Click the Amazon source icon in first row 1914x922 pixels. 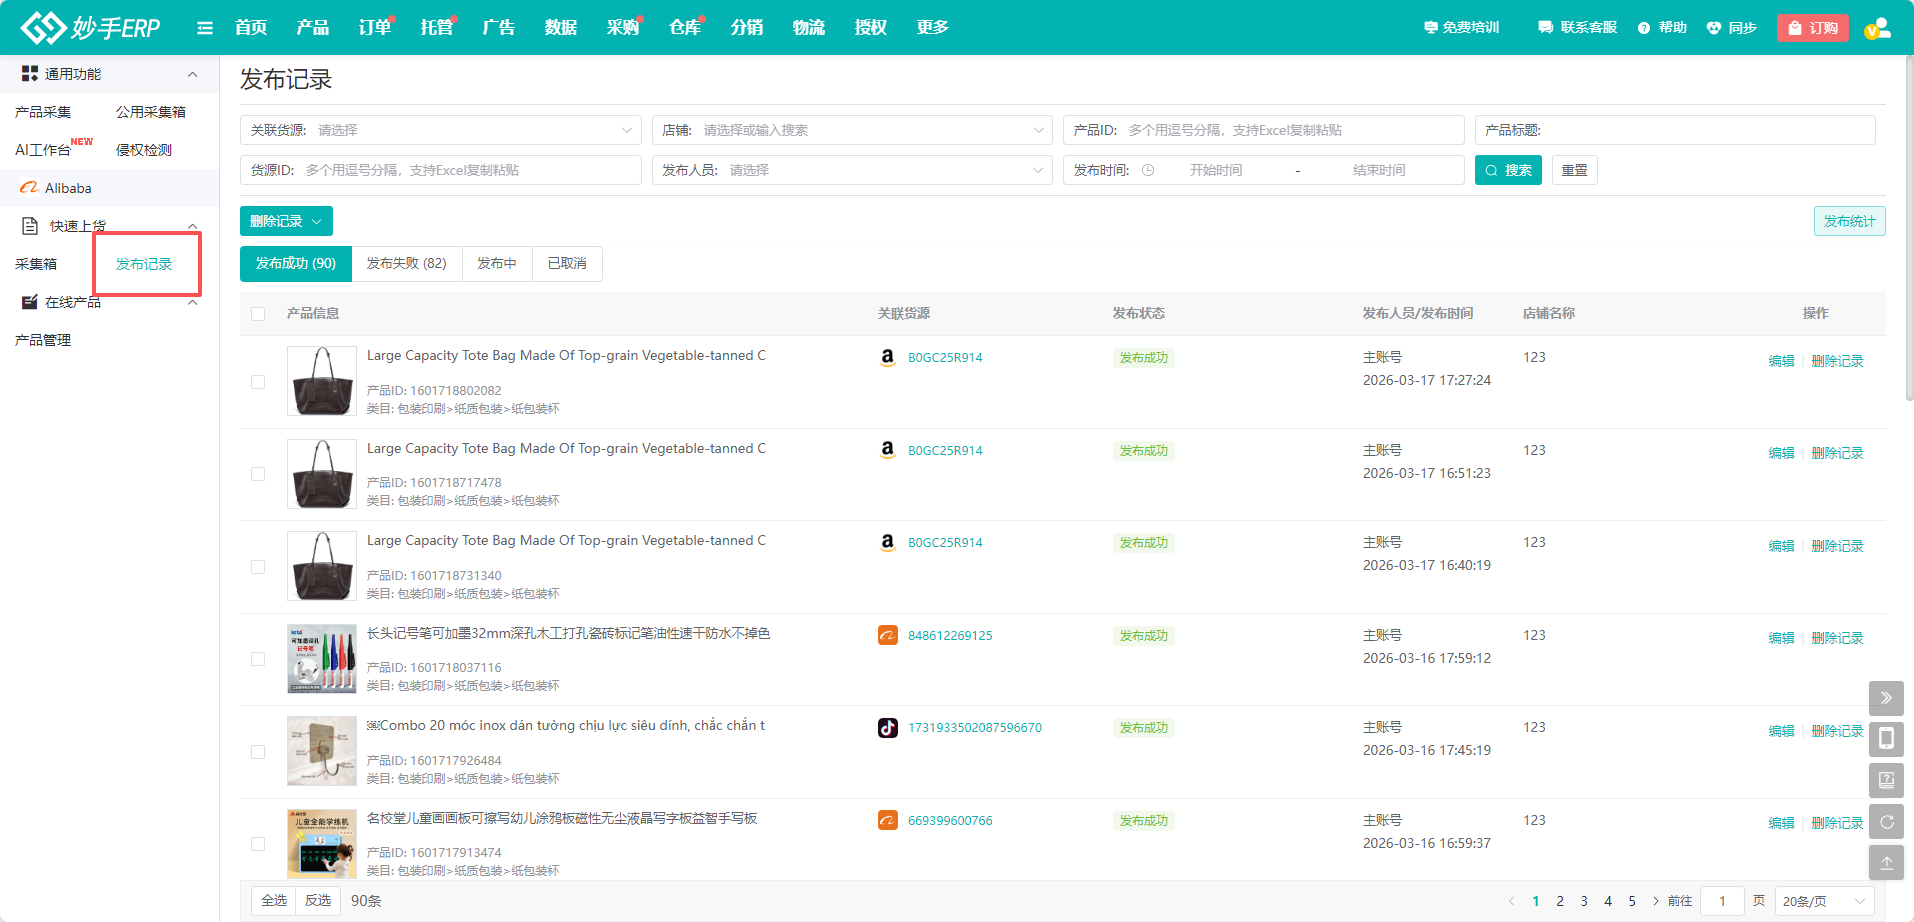tap(887, 357)
